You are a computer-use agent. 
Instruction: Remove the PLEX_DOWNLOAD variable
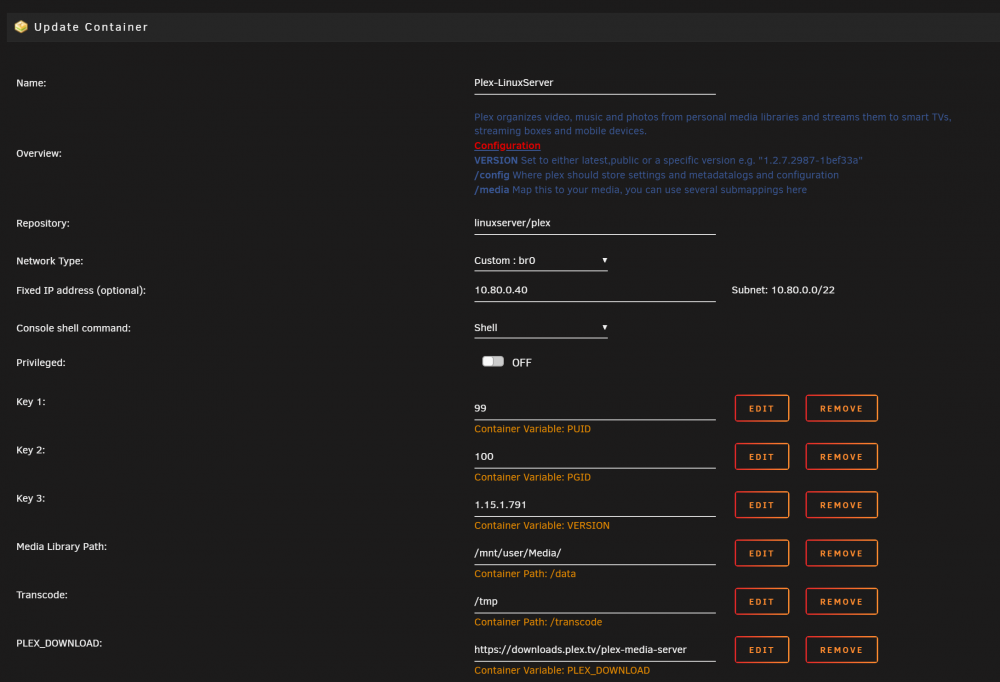pos(841,649)
